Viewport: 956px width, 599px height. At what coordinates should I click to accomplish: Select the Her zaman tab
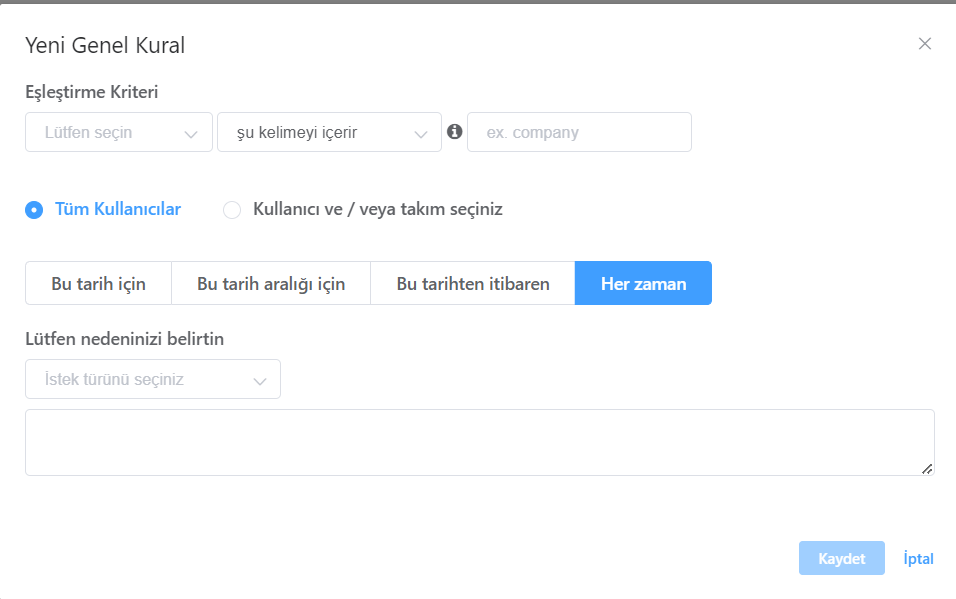click(x=643, y=283)
